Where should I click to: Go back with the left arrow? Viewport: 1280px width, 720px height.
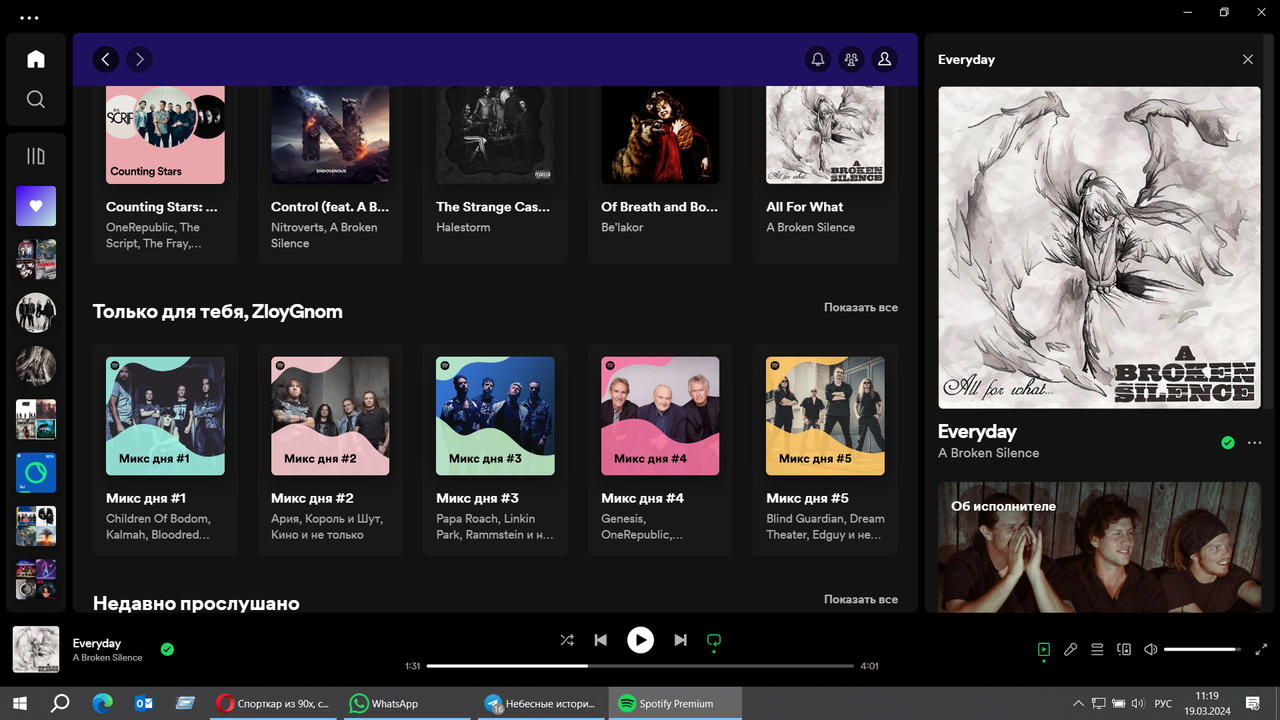[106, 60]
